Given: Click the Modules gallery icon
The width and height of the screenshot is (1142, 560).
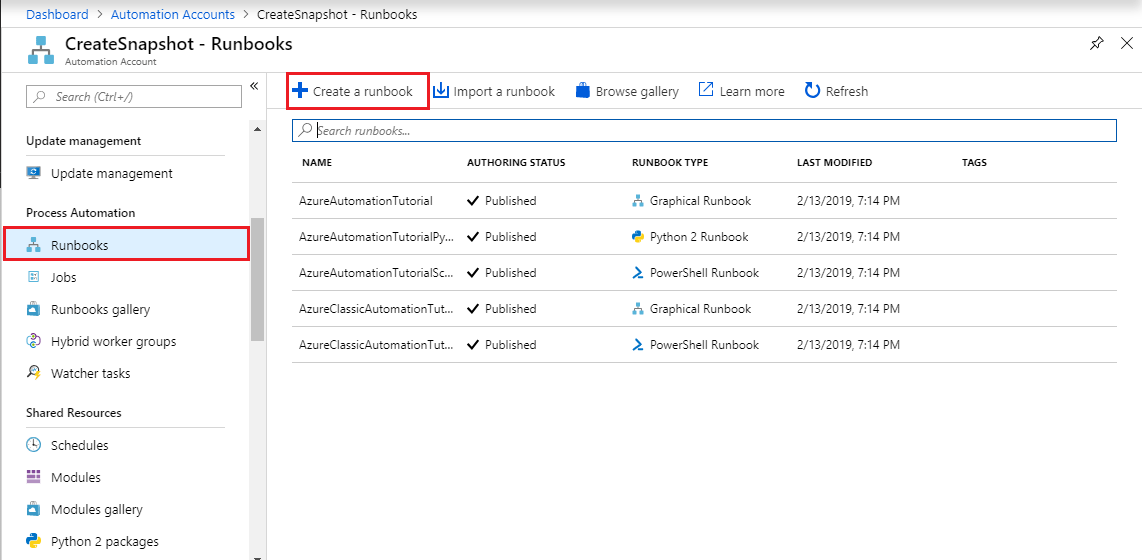Looking at the screenshot, I should (34, 509).
